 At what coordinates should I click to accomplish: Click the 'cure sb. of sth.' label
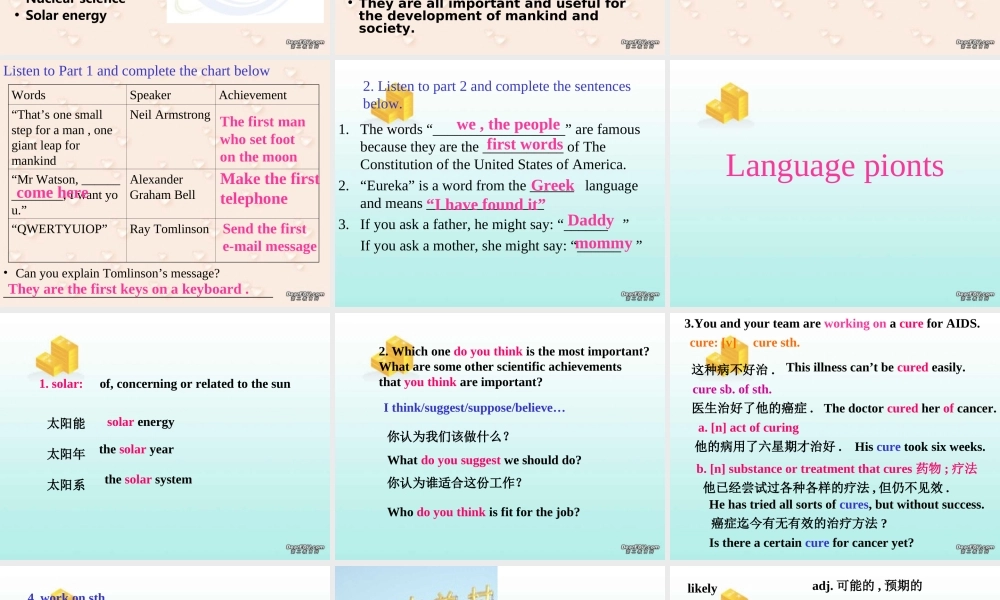point(732,390)
